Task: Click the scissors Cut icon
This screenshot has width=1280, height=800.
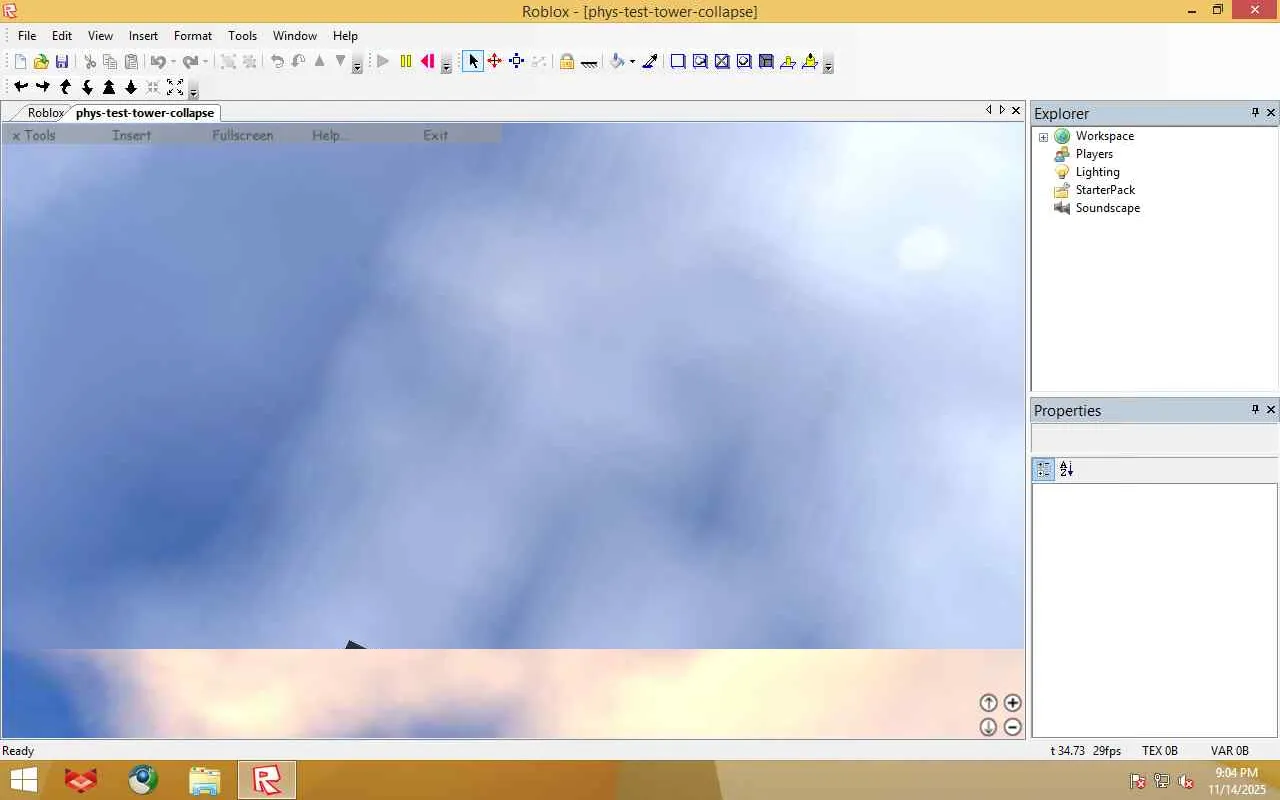Action: (89, 62)
